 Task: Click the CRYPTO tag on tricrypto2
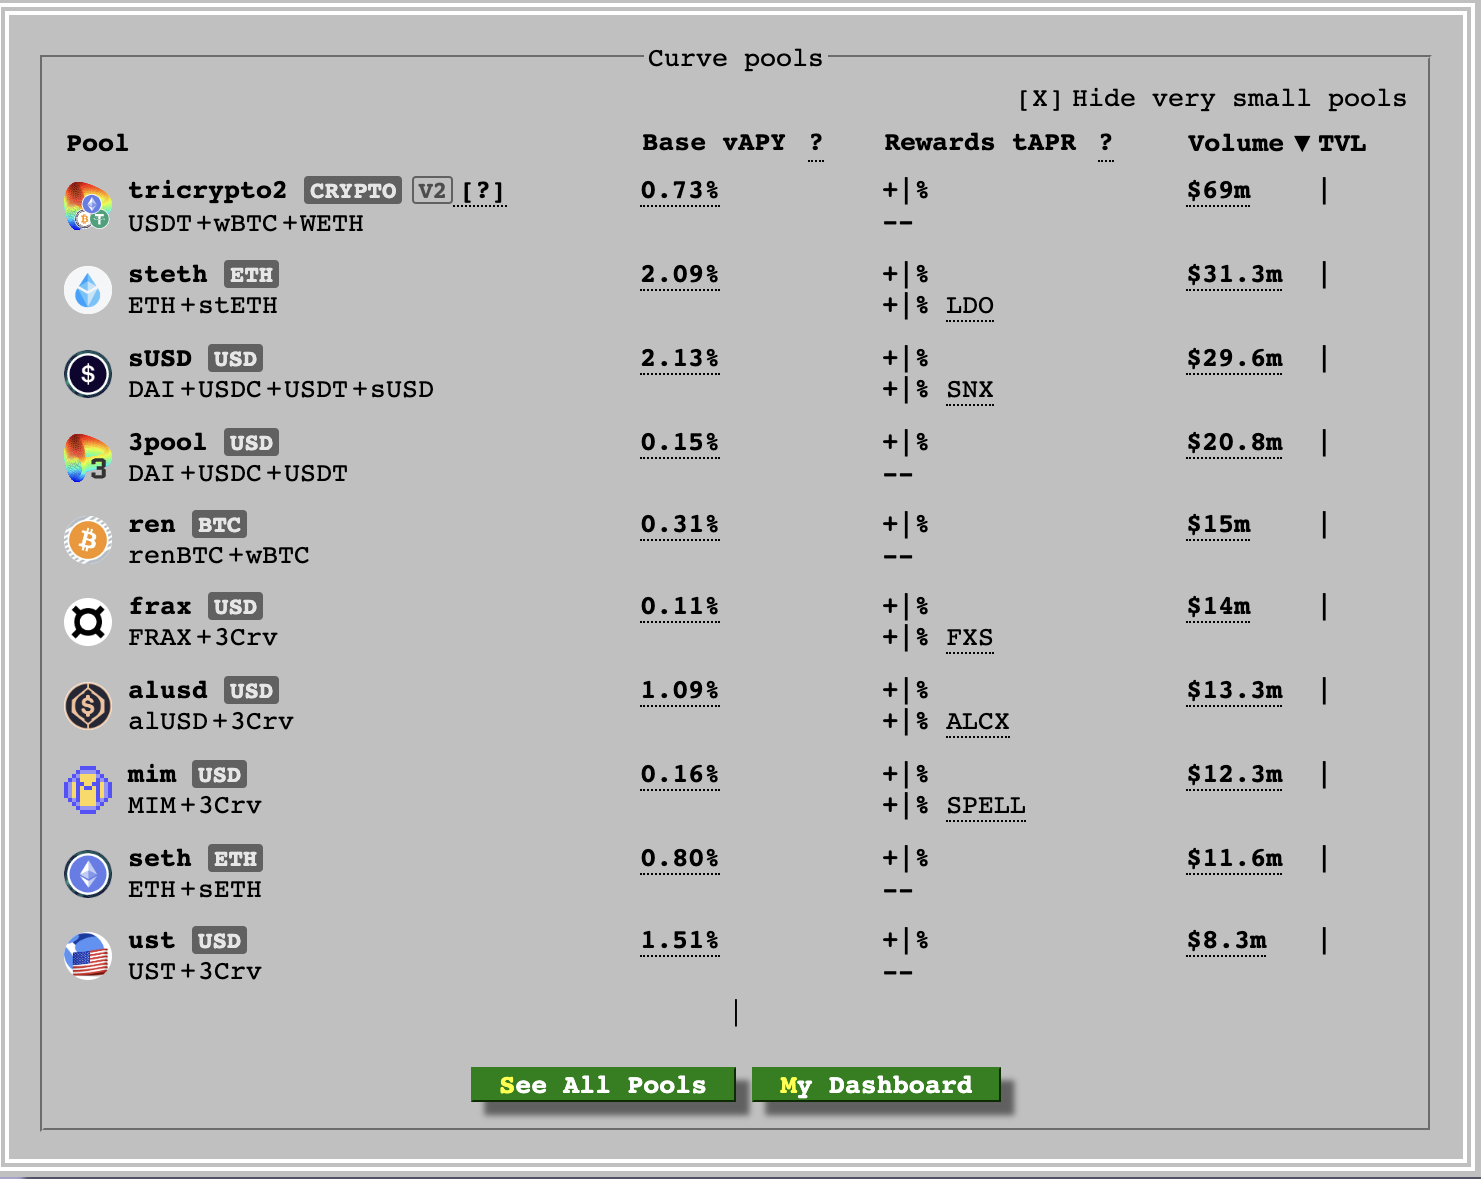(x=353, y=191)
